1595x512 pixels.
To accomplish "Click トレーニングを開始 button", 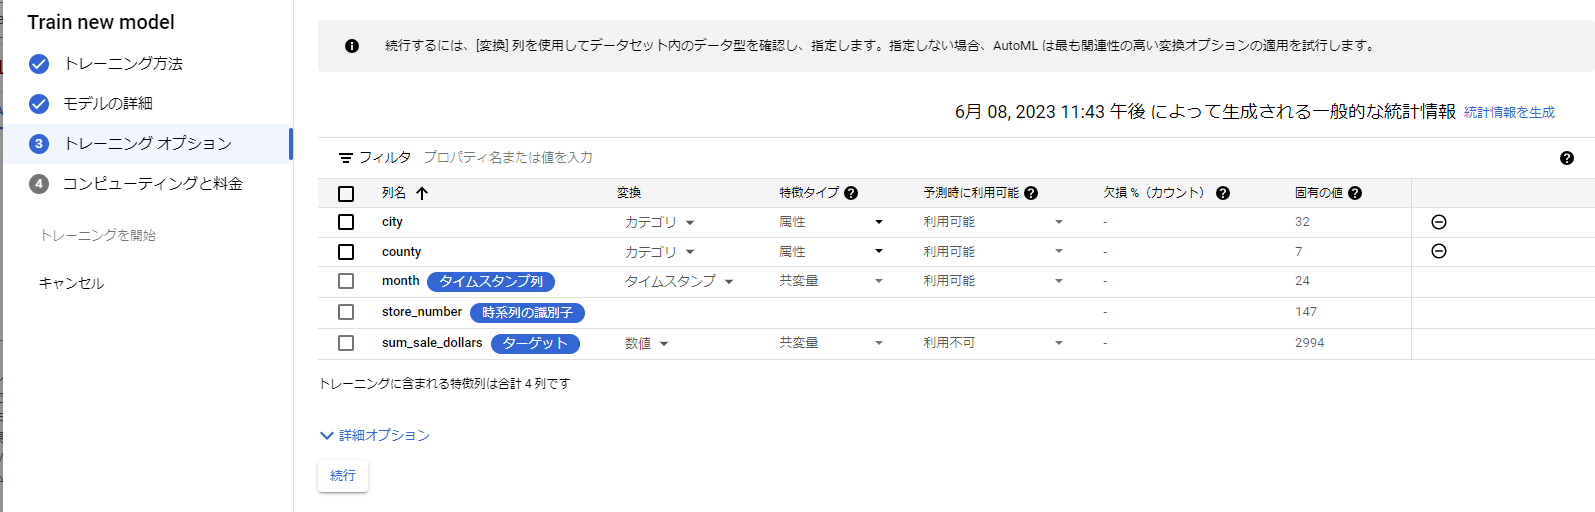I will click(98, 235).
